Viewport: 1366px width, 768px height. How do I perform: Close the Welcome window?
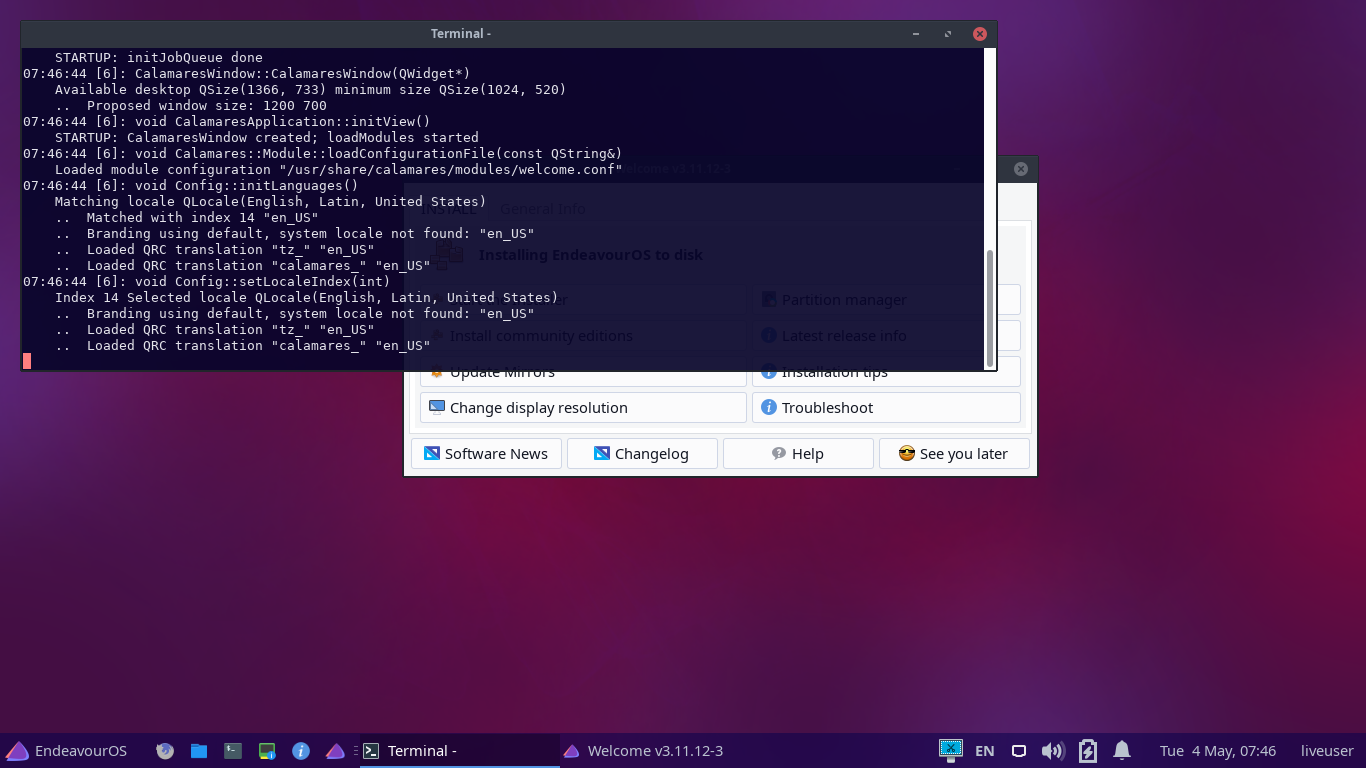point(1021,169)
